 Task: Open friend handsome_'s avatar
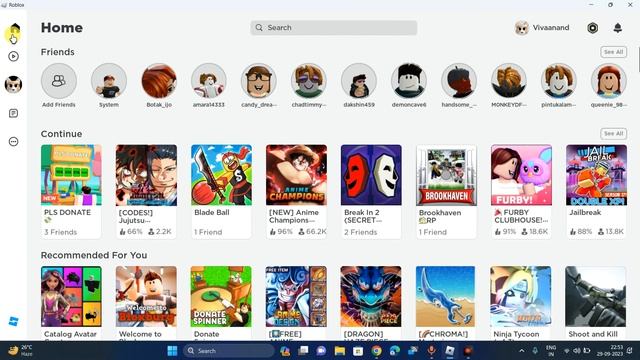tap(459, 81)
